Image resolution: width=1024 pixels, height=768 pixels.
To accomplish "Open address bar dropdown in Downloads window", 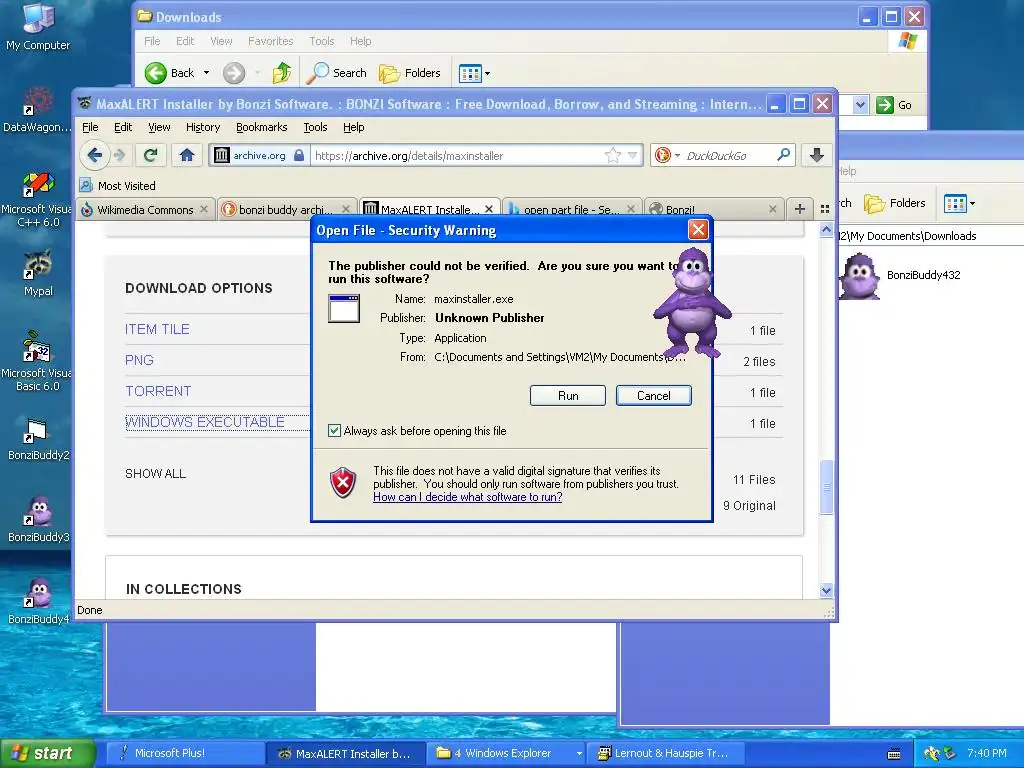I will click(x=860, y=104).
